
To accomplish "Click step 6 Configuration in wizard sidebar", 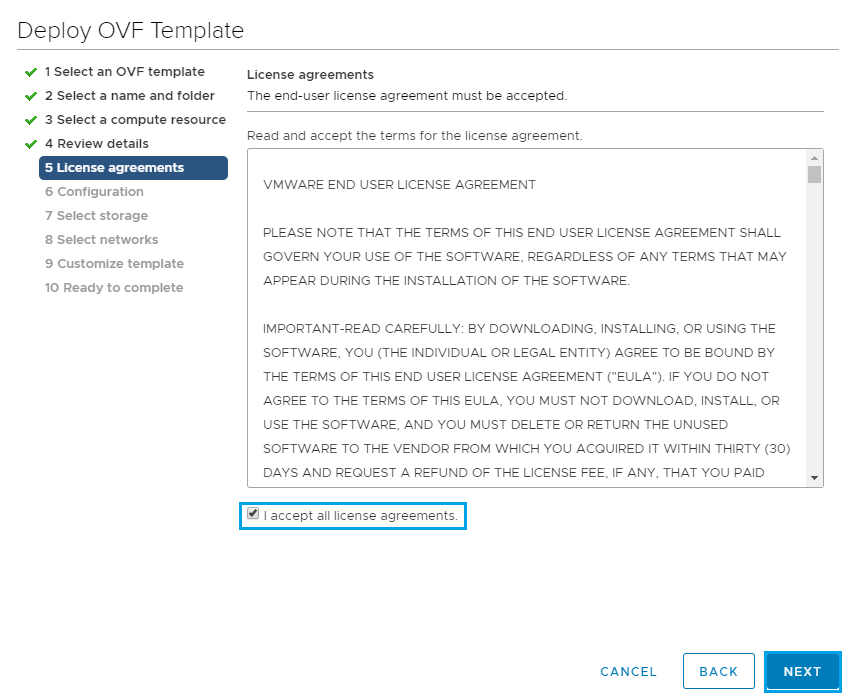I will (94, 192).
